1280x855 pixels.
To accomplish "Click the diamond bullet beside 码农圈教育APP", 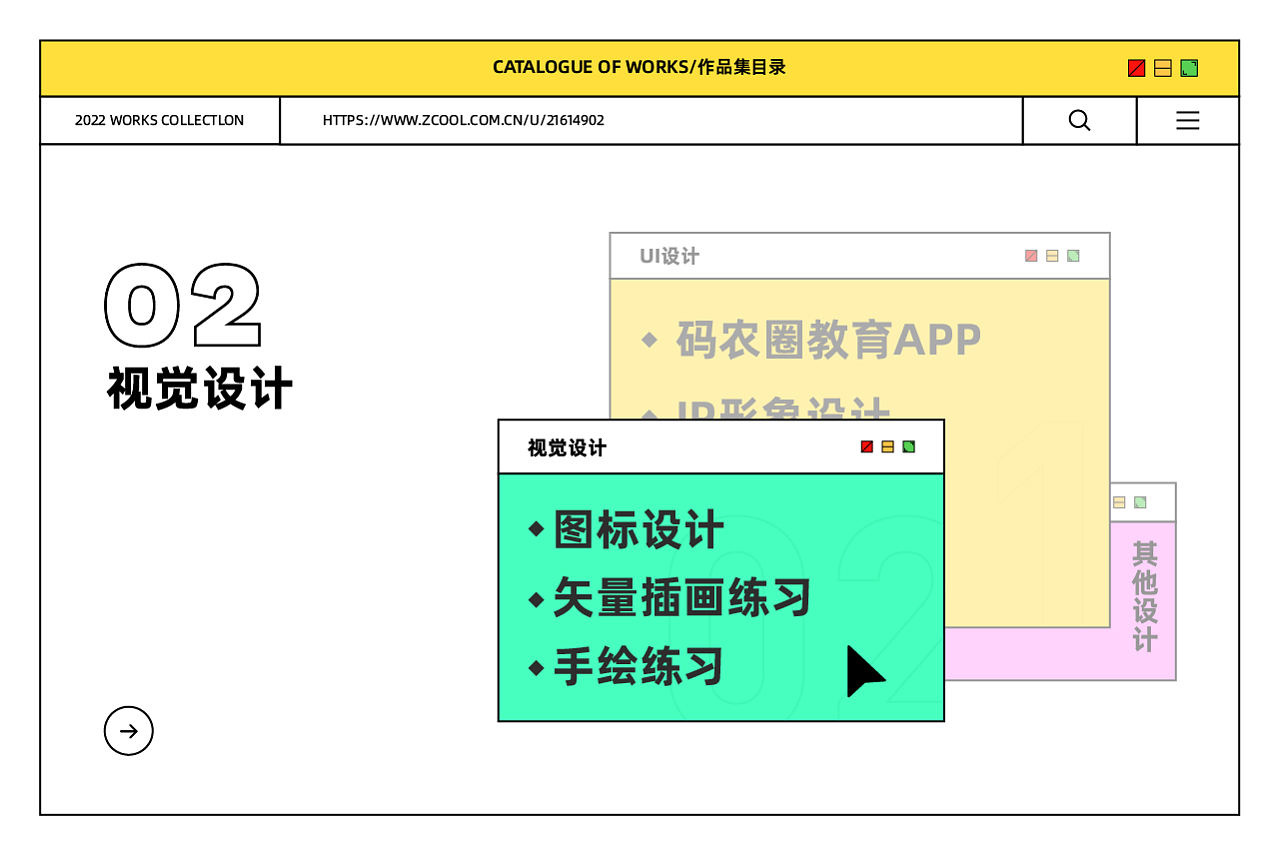I will [650, 340].
